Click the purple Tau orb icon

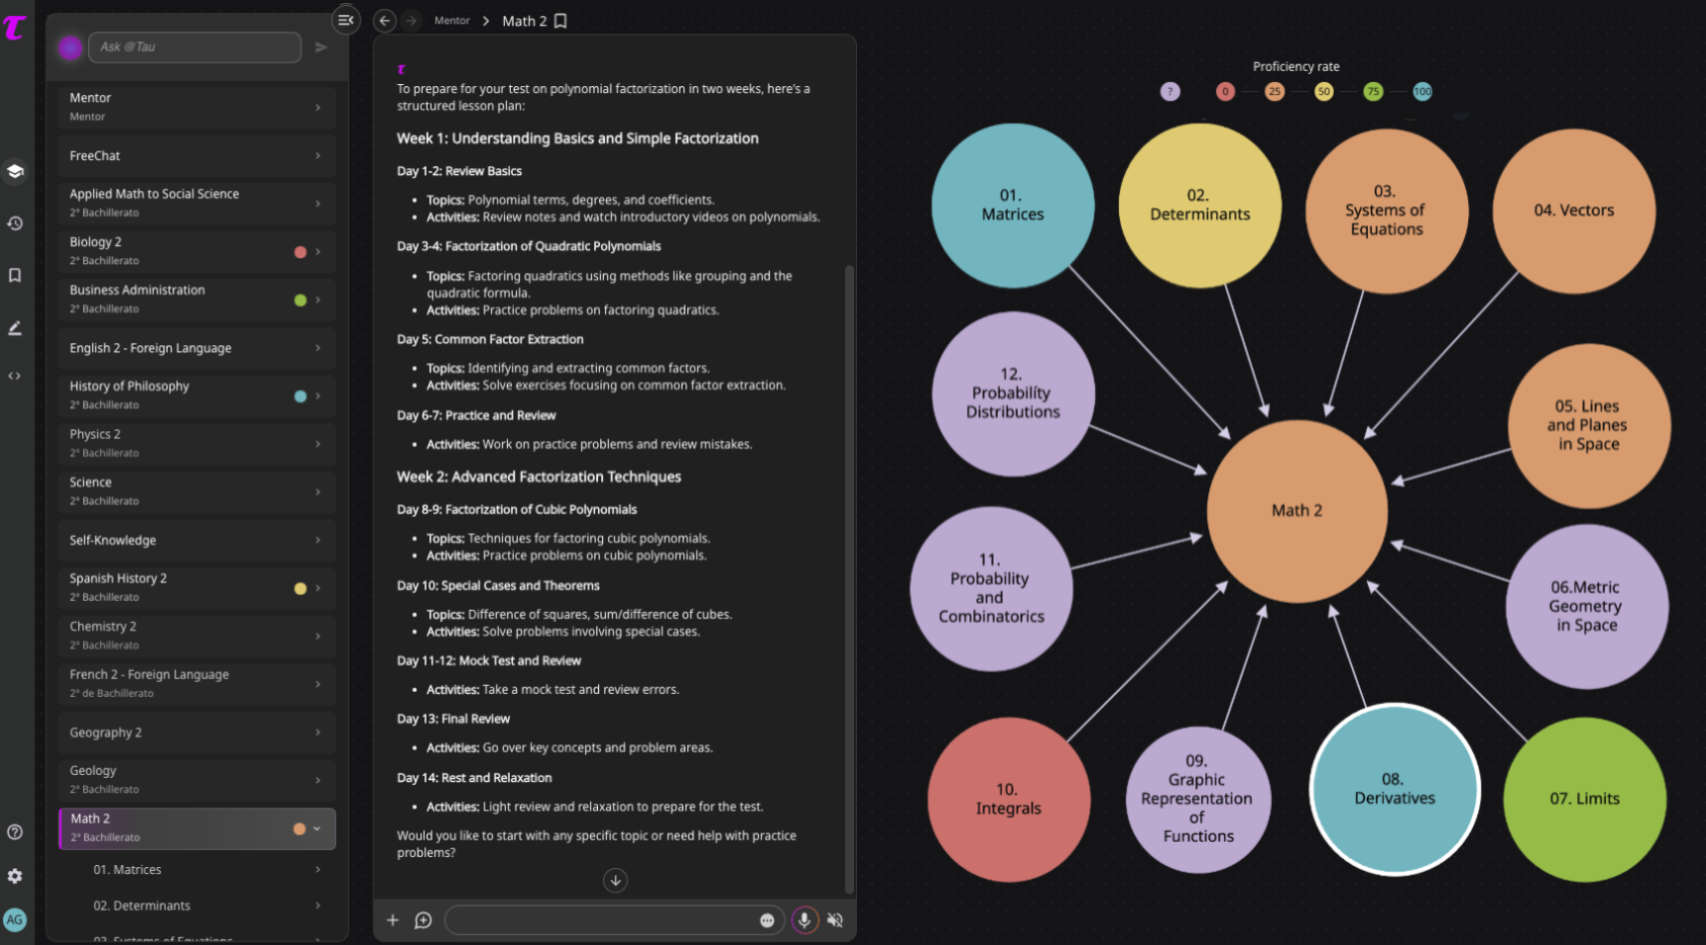70,47
